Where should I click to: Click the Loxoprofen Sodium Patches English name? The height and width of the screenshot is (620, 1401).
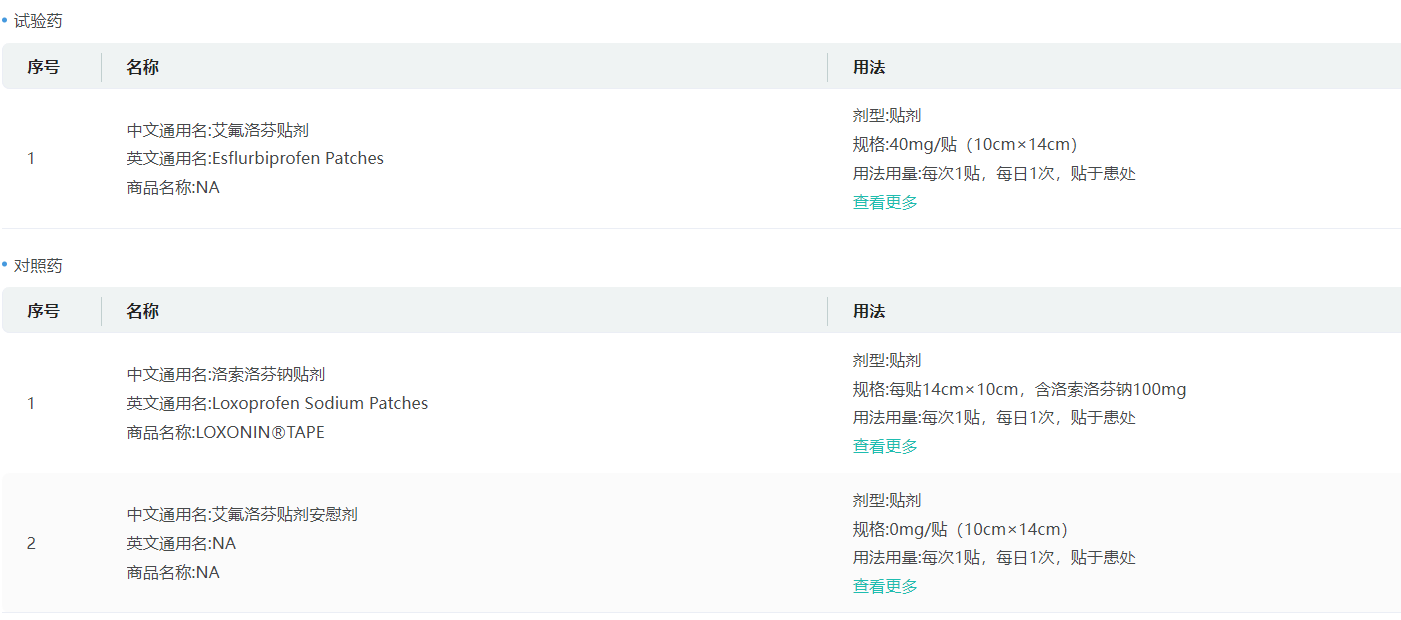coord(319,403)
